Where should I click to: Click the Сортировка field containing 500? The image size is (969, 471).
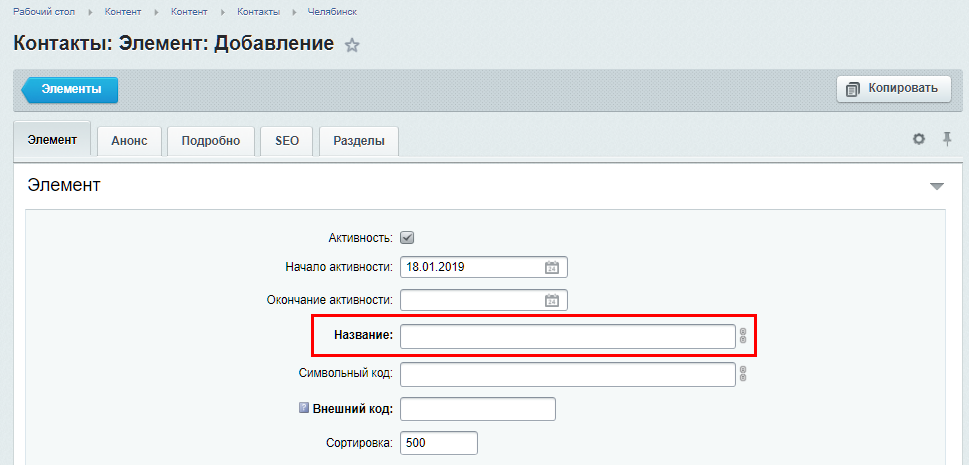click(438, 443)
